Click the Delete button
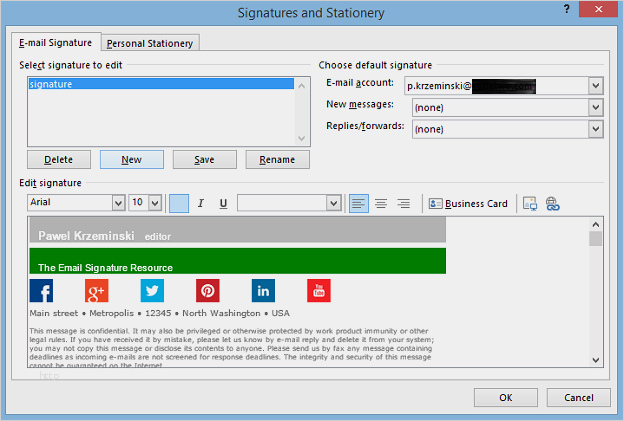Image resolution: width=624 pixels, height=421 pixels. coord(58,160)
